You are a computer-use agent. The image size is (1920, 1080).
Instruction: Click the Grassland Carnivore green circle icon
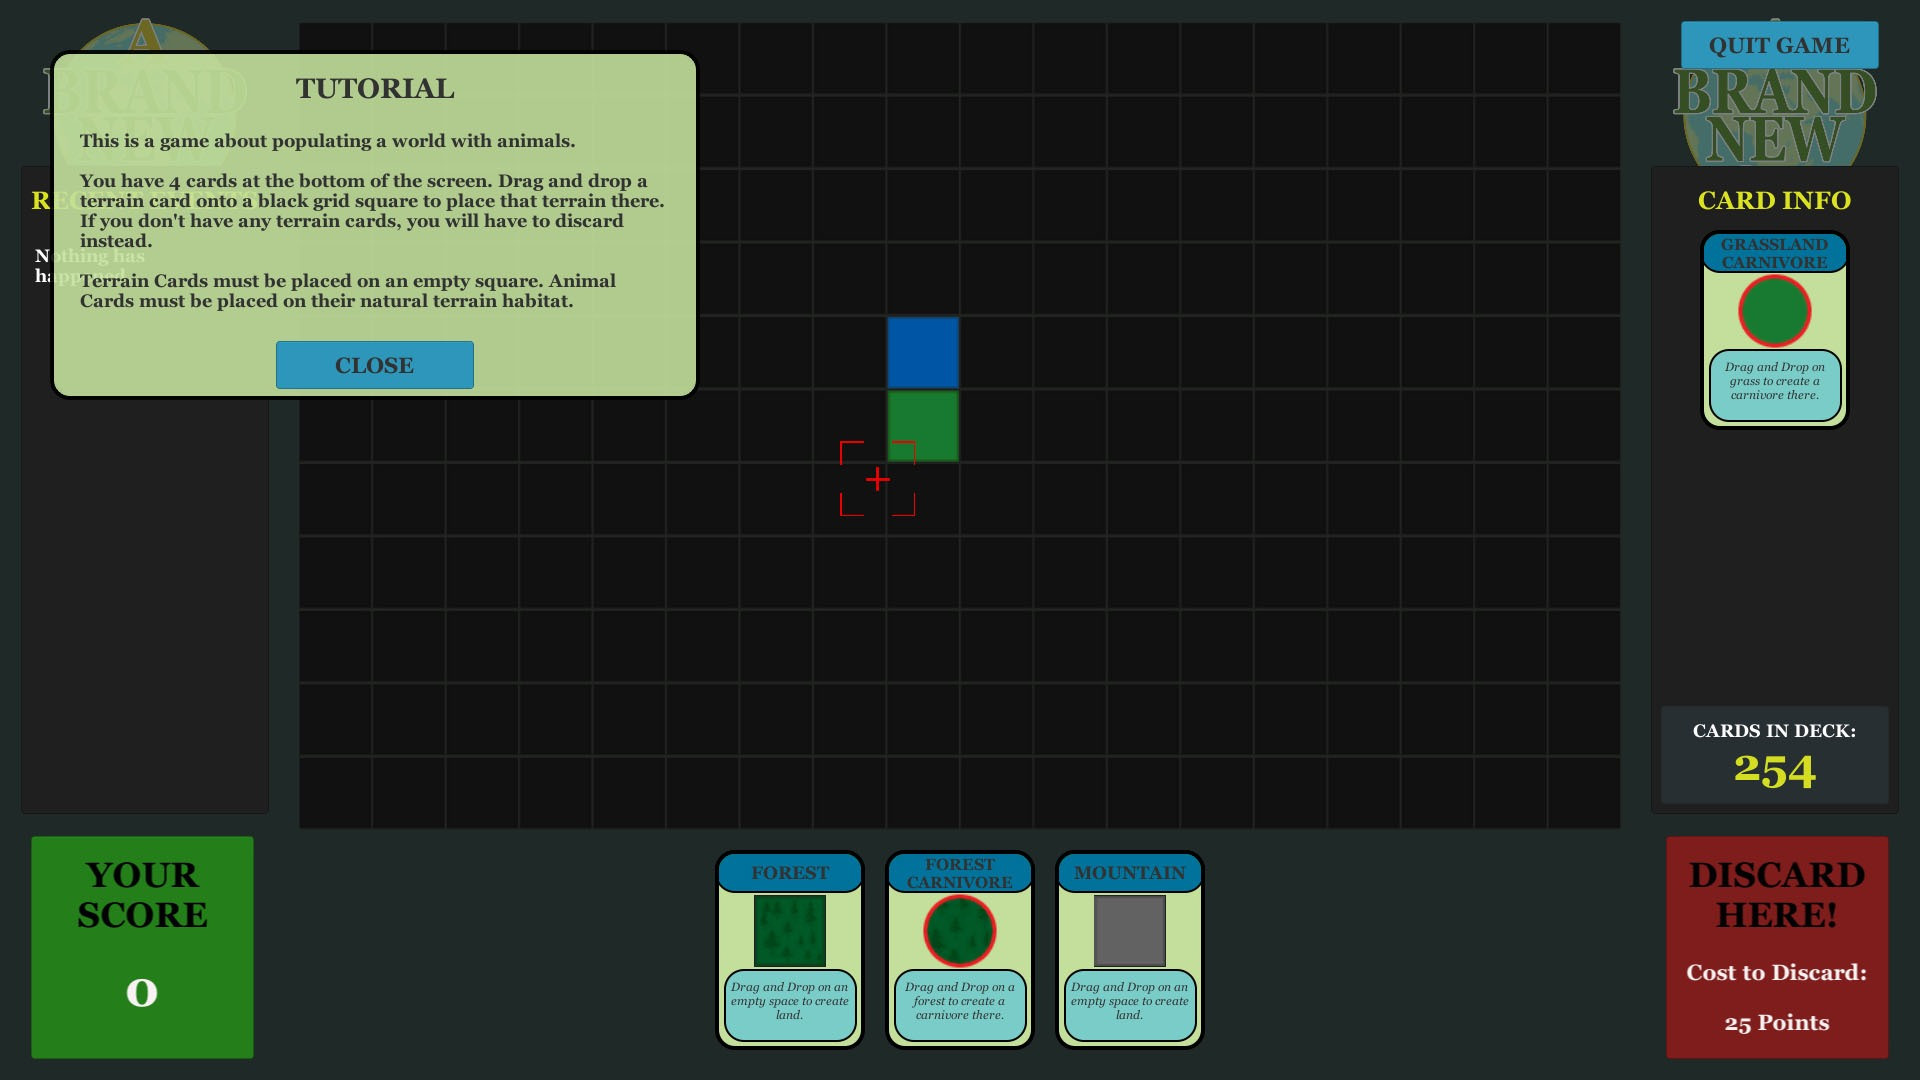[x=1775, y=311]
